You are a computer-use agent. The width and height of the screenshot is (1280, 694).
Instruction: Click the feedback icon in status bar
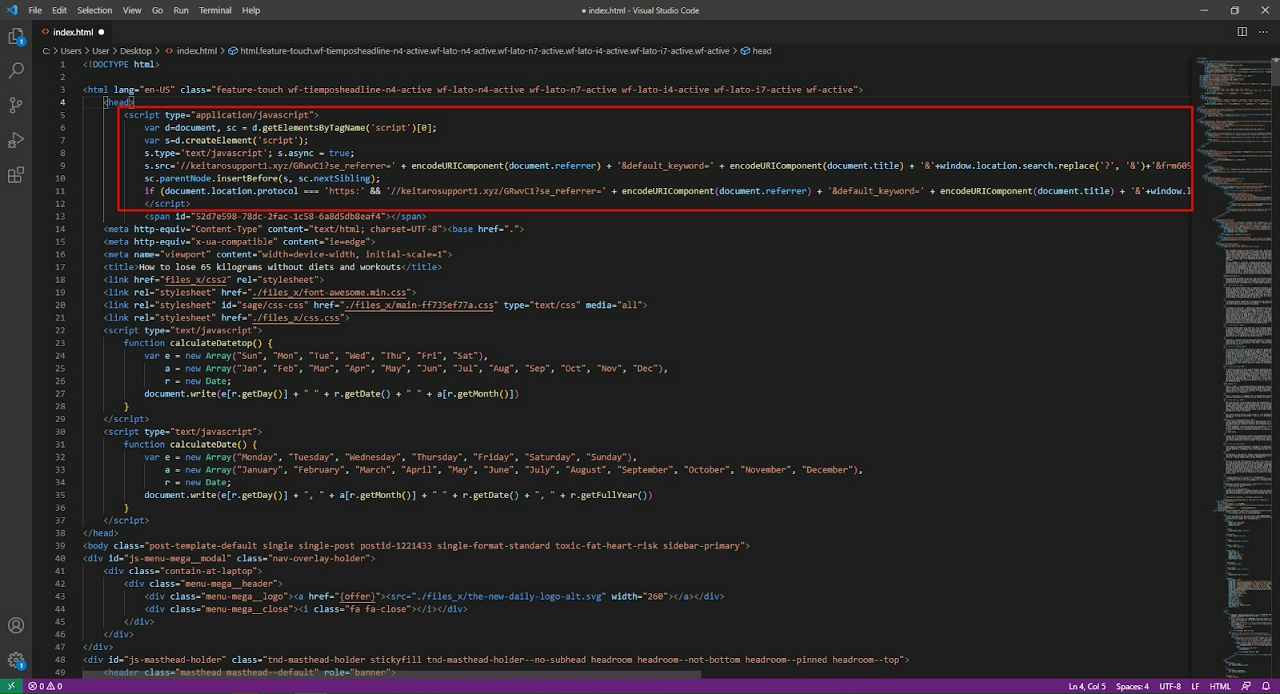tap(1246, 686)
